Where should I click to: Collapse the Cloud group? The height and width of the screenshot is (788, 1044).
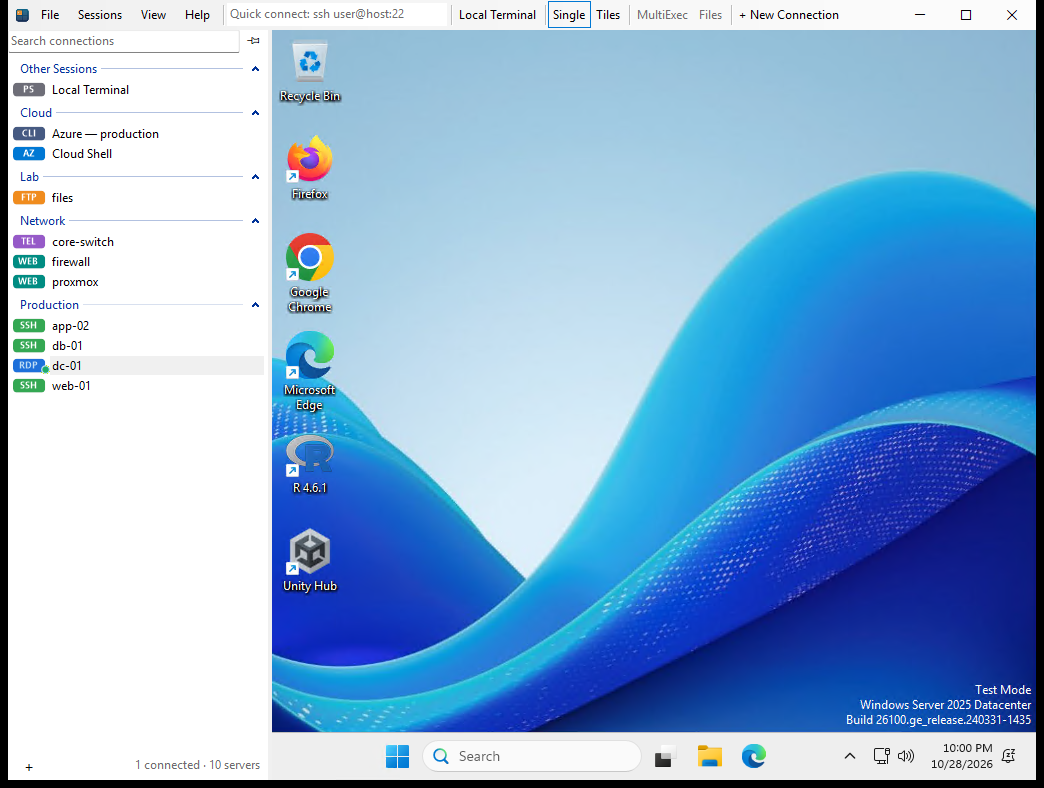[255, 113]
